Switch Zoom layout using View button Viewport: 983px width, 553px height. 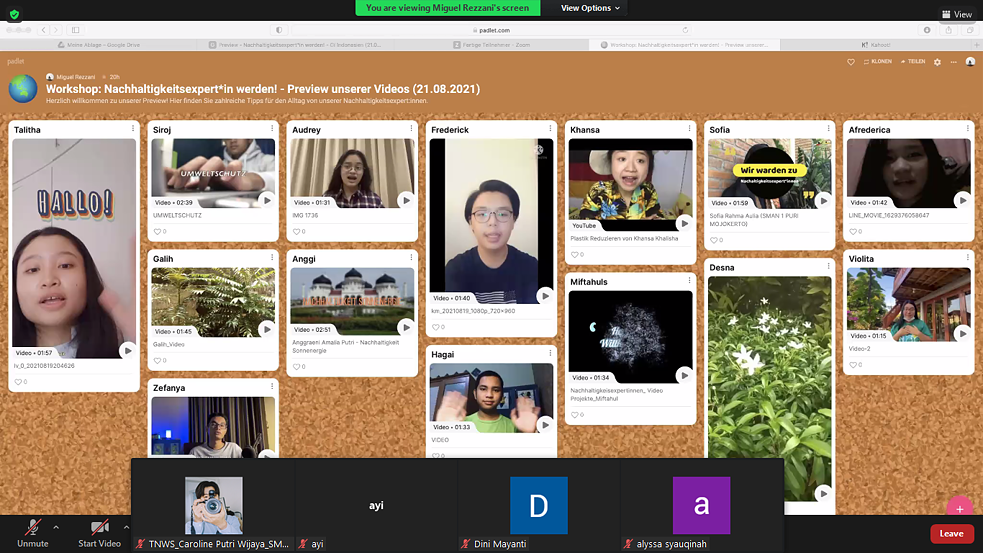pos(956,14)
